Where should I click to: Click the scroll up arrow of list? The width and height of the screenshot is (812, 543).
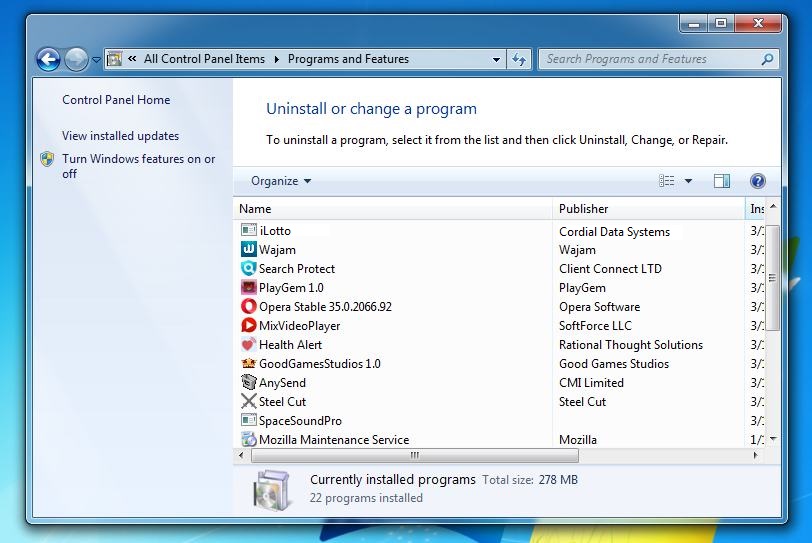pyautogui.click(x=773, y=207)
